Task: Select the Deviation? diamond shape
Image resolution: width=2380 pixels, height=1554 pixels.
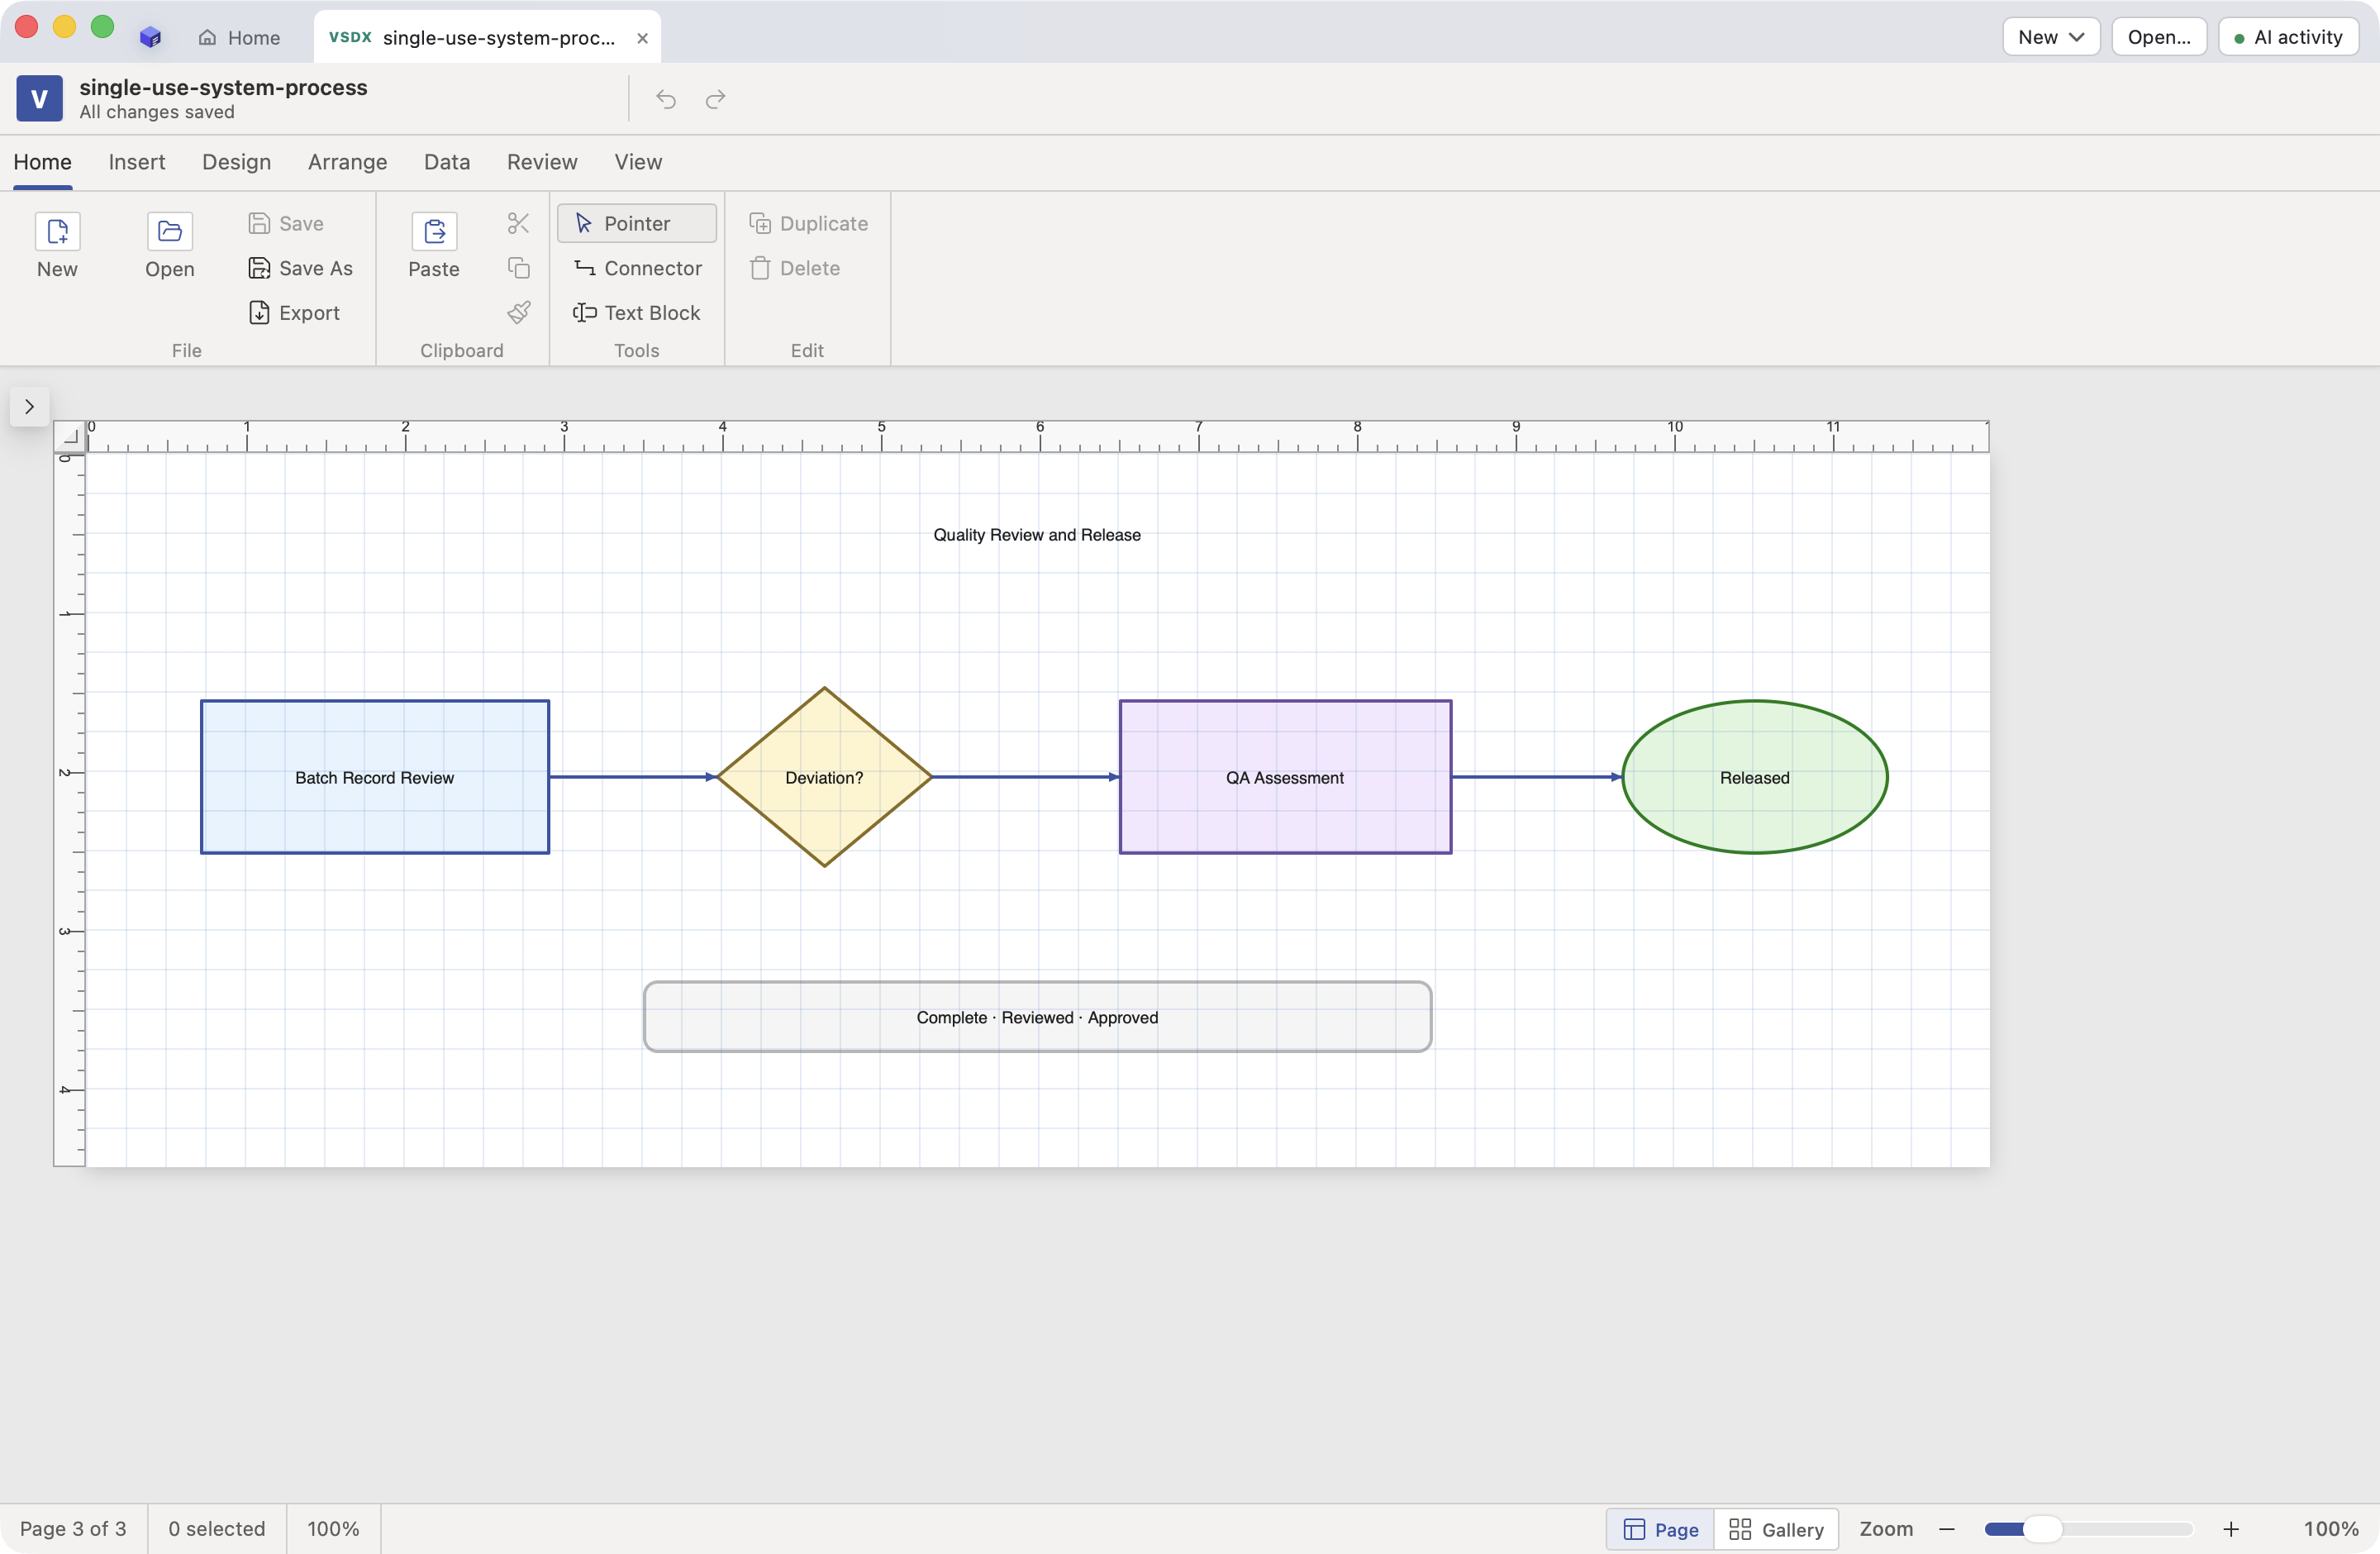Action: 824,777
